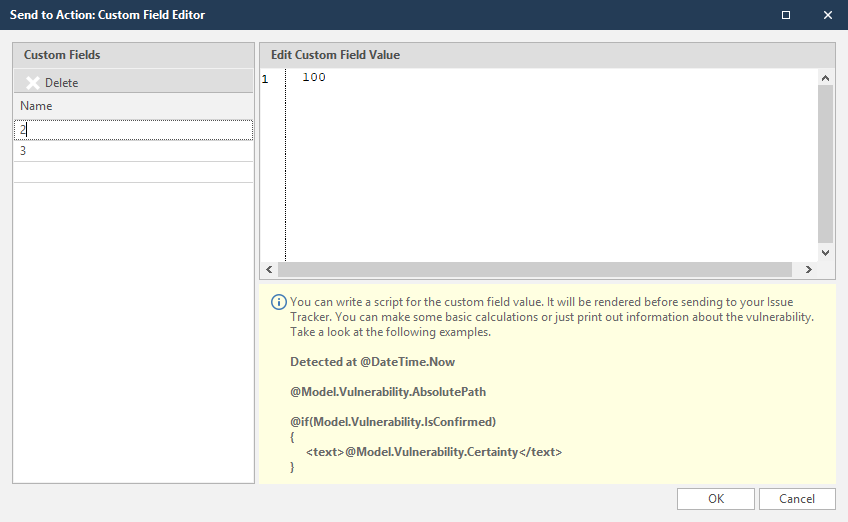Click the Custom Fields panel header

click(62, 55)
